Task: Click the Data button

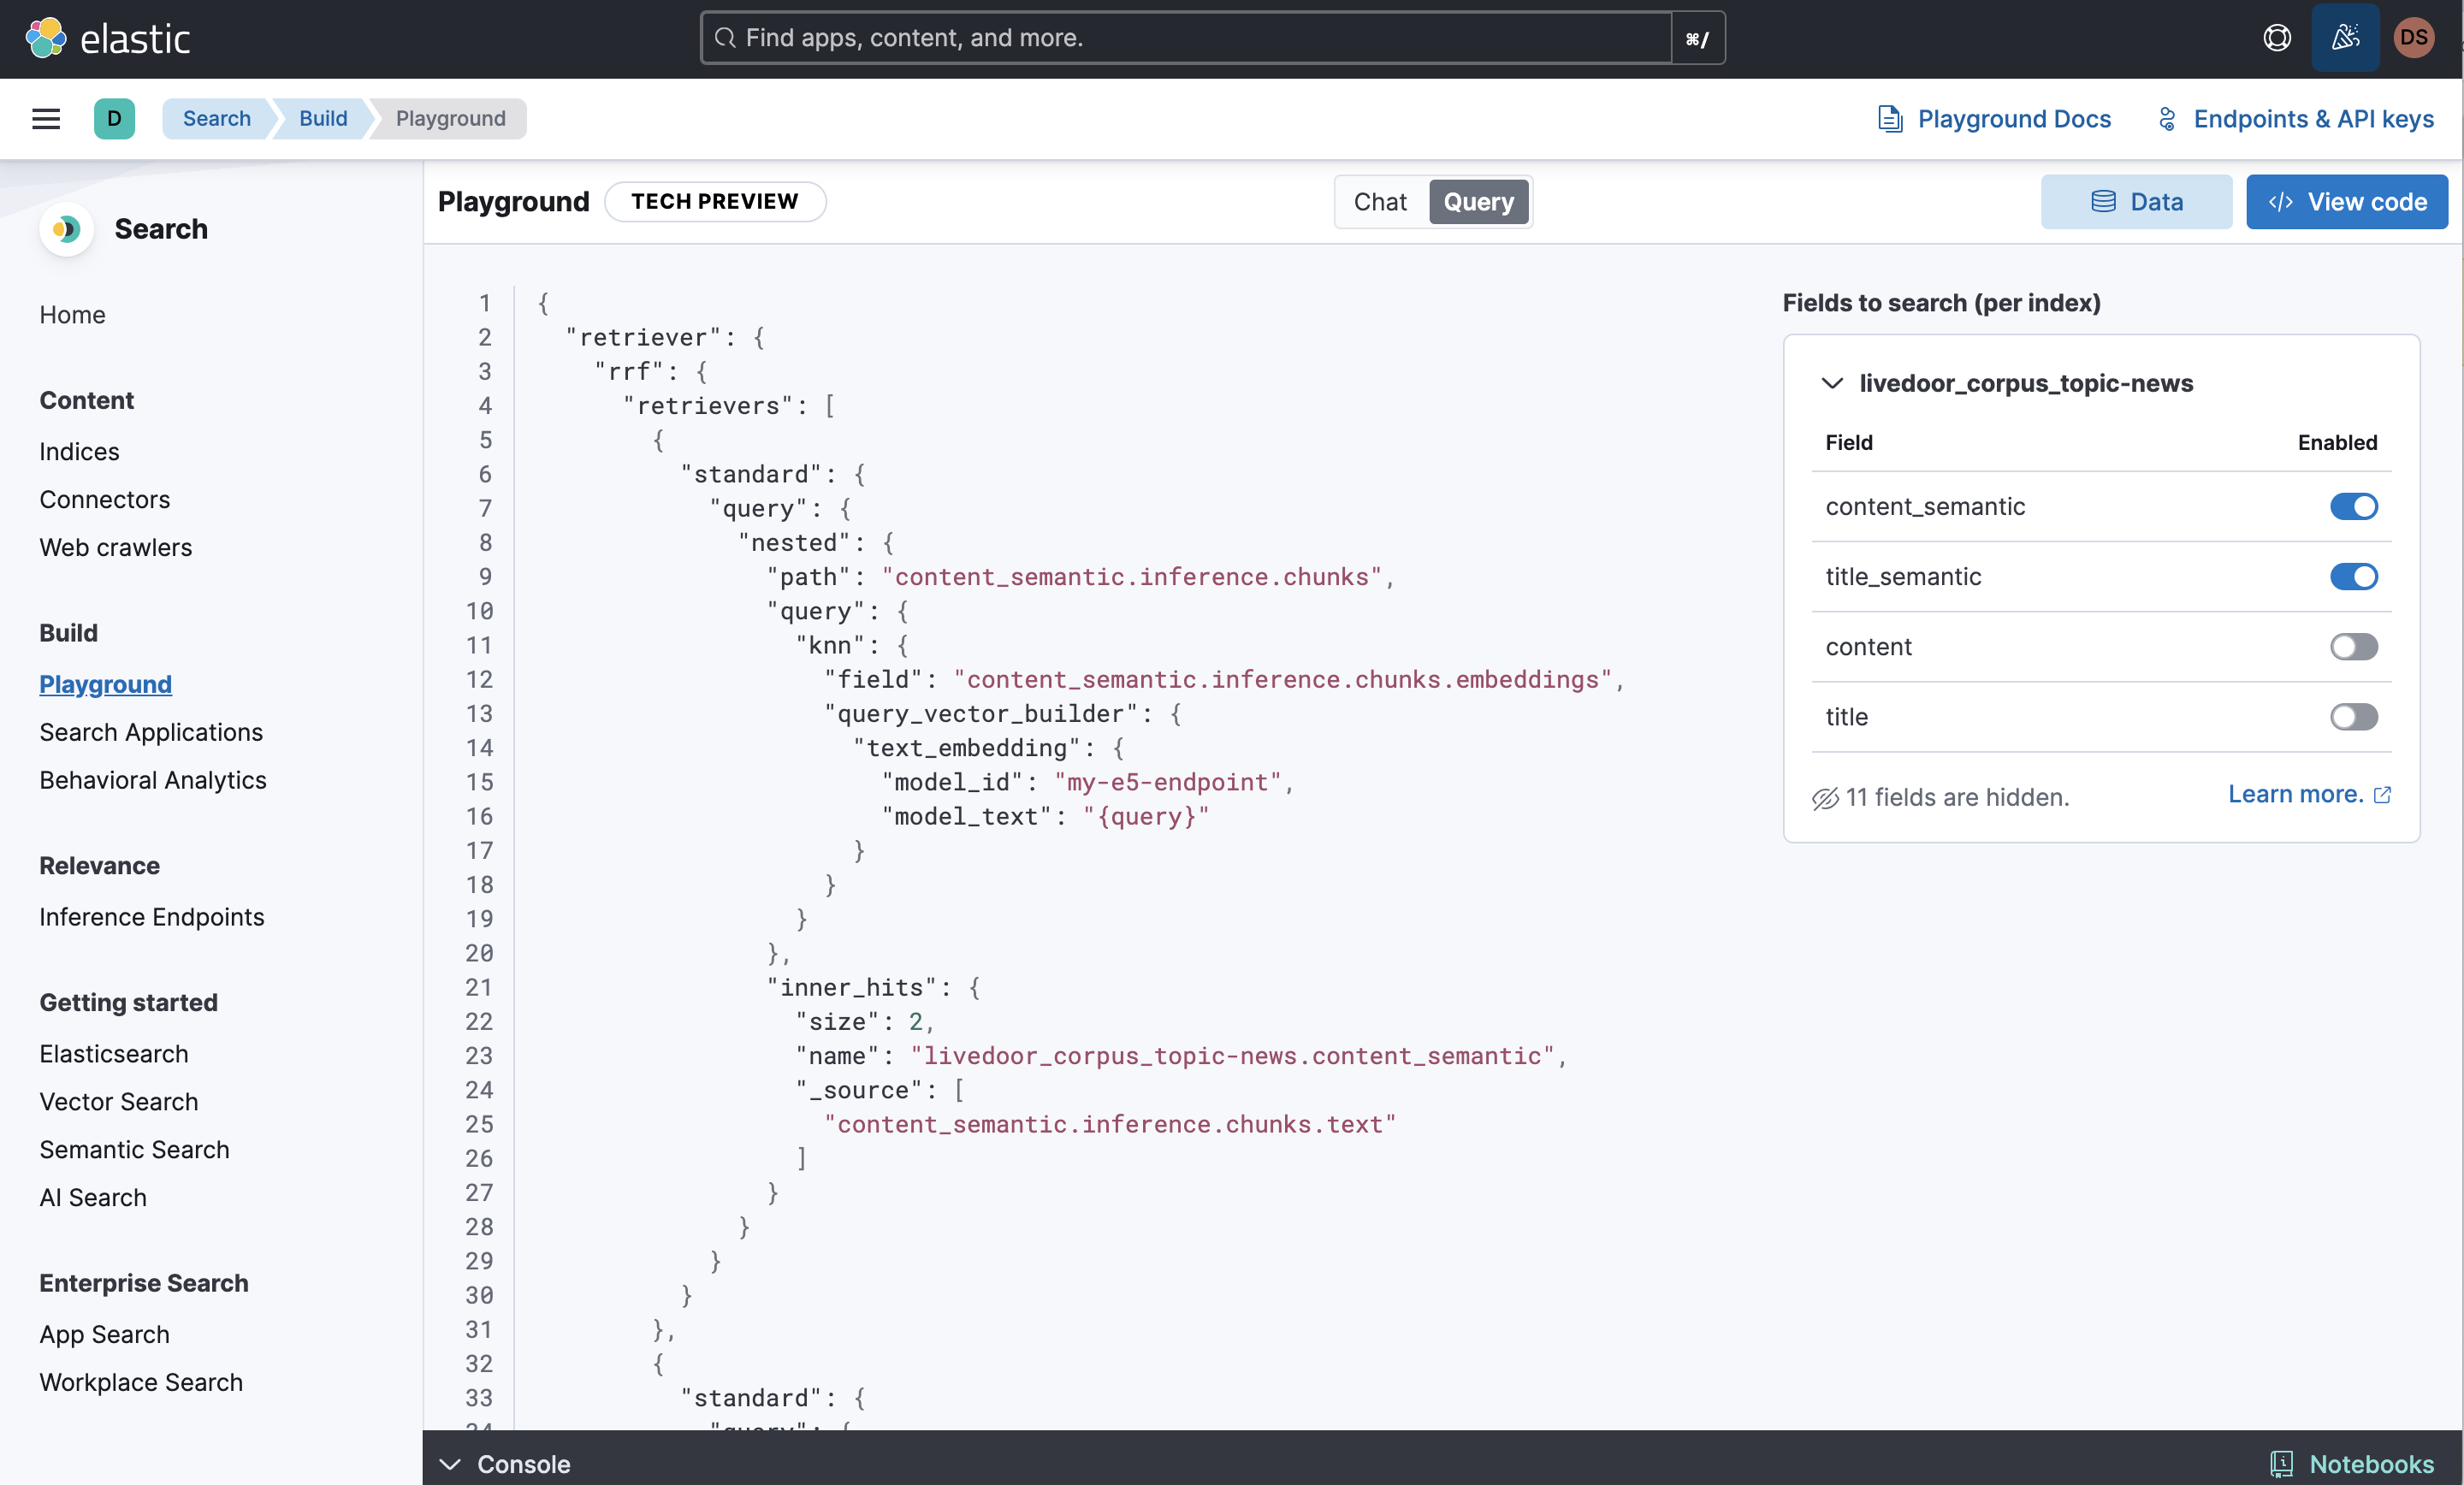Action: coord(2136,202)
